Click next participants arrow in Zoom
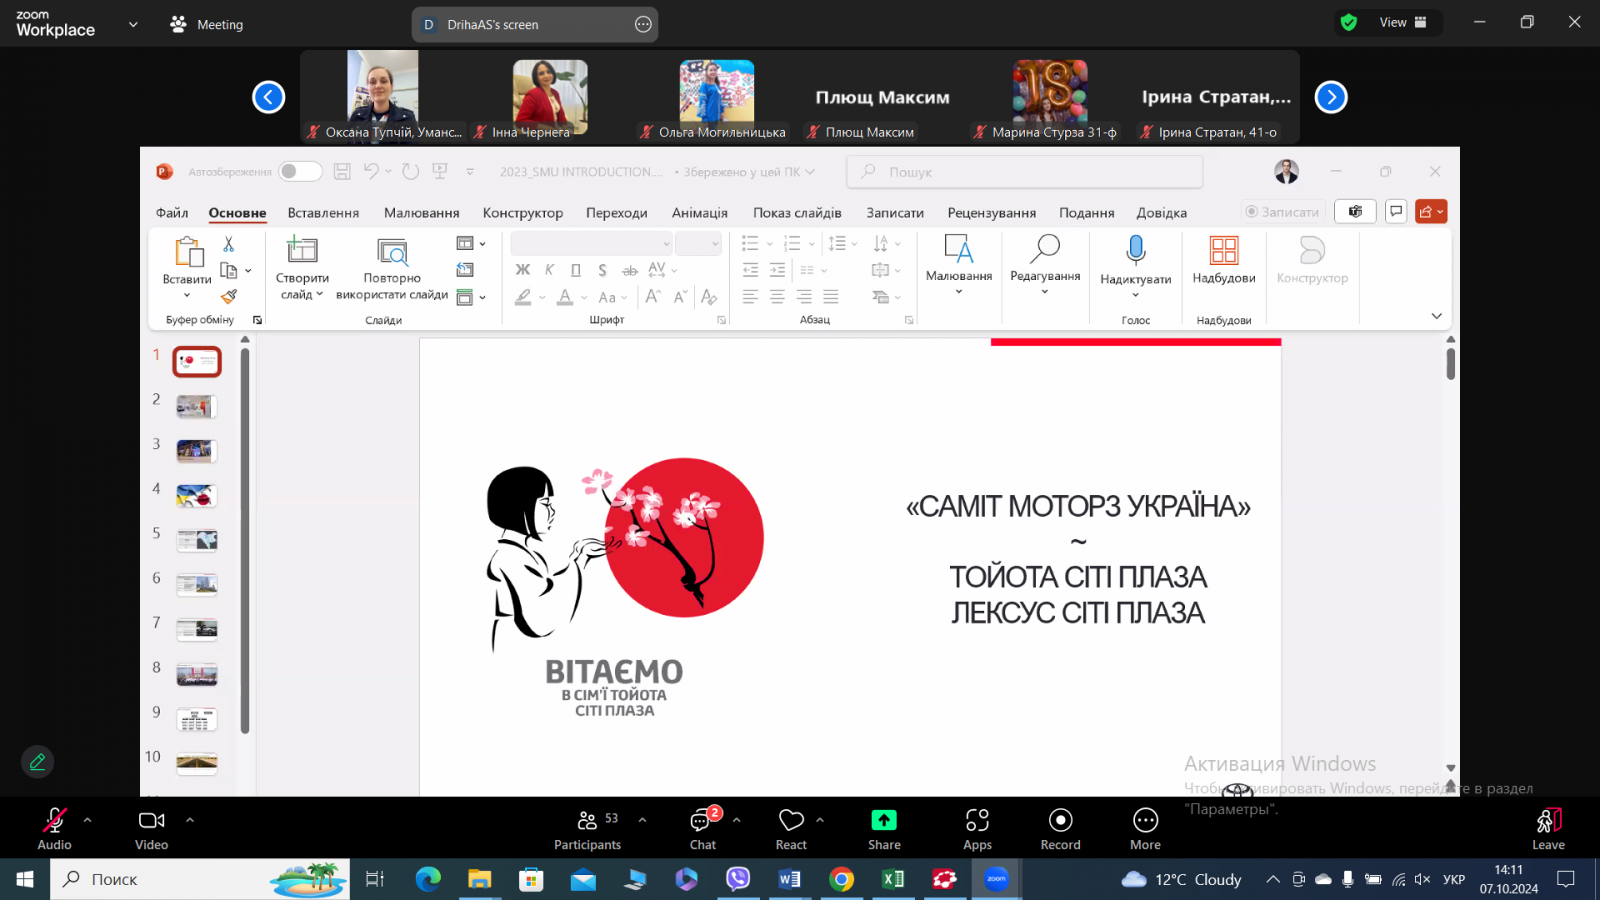 (1331, 97)
